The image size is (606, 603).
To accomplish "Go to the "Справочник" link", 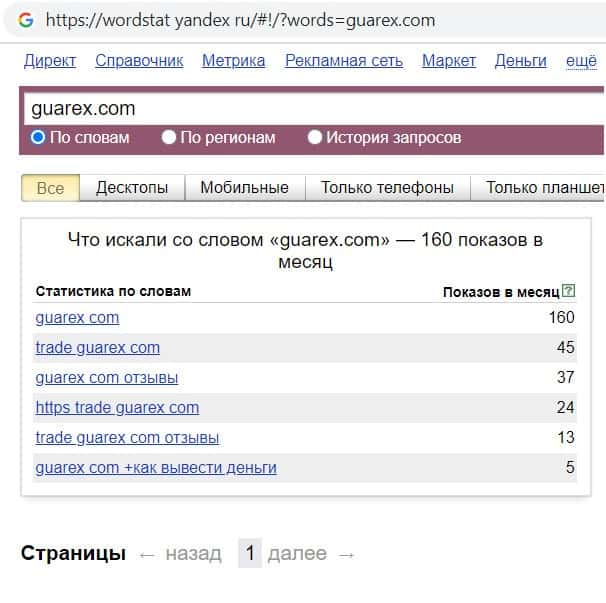I will pos(139,61).
